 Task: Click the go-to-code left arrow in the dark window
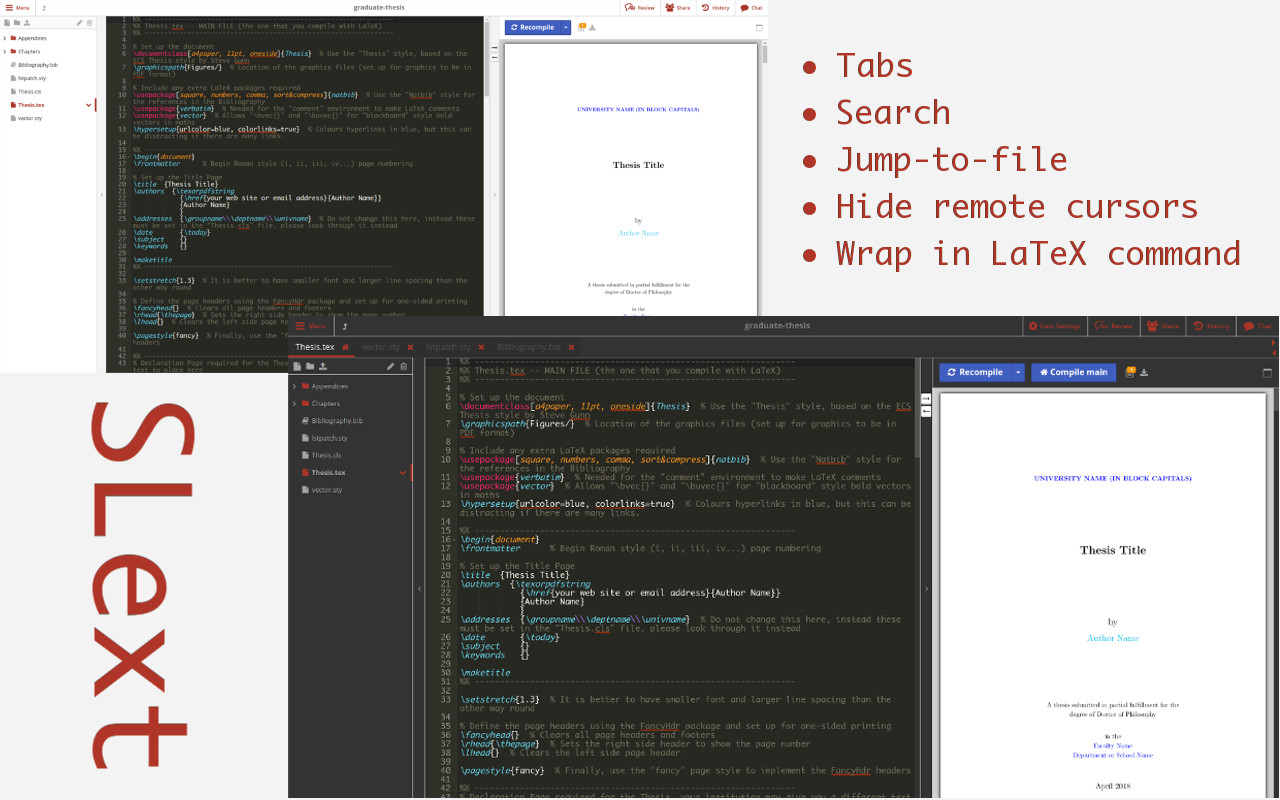(x=925, y=411)
